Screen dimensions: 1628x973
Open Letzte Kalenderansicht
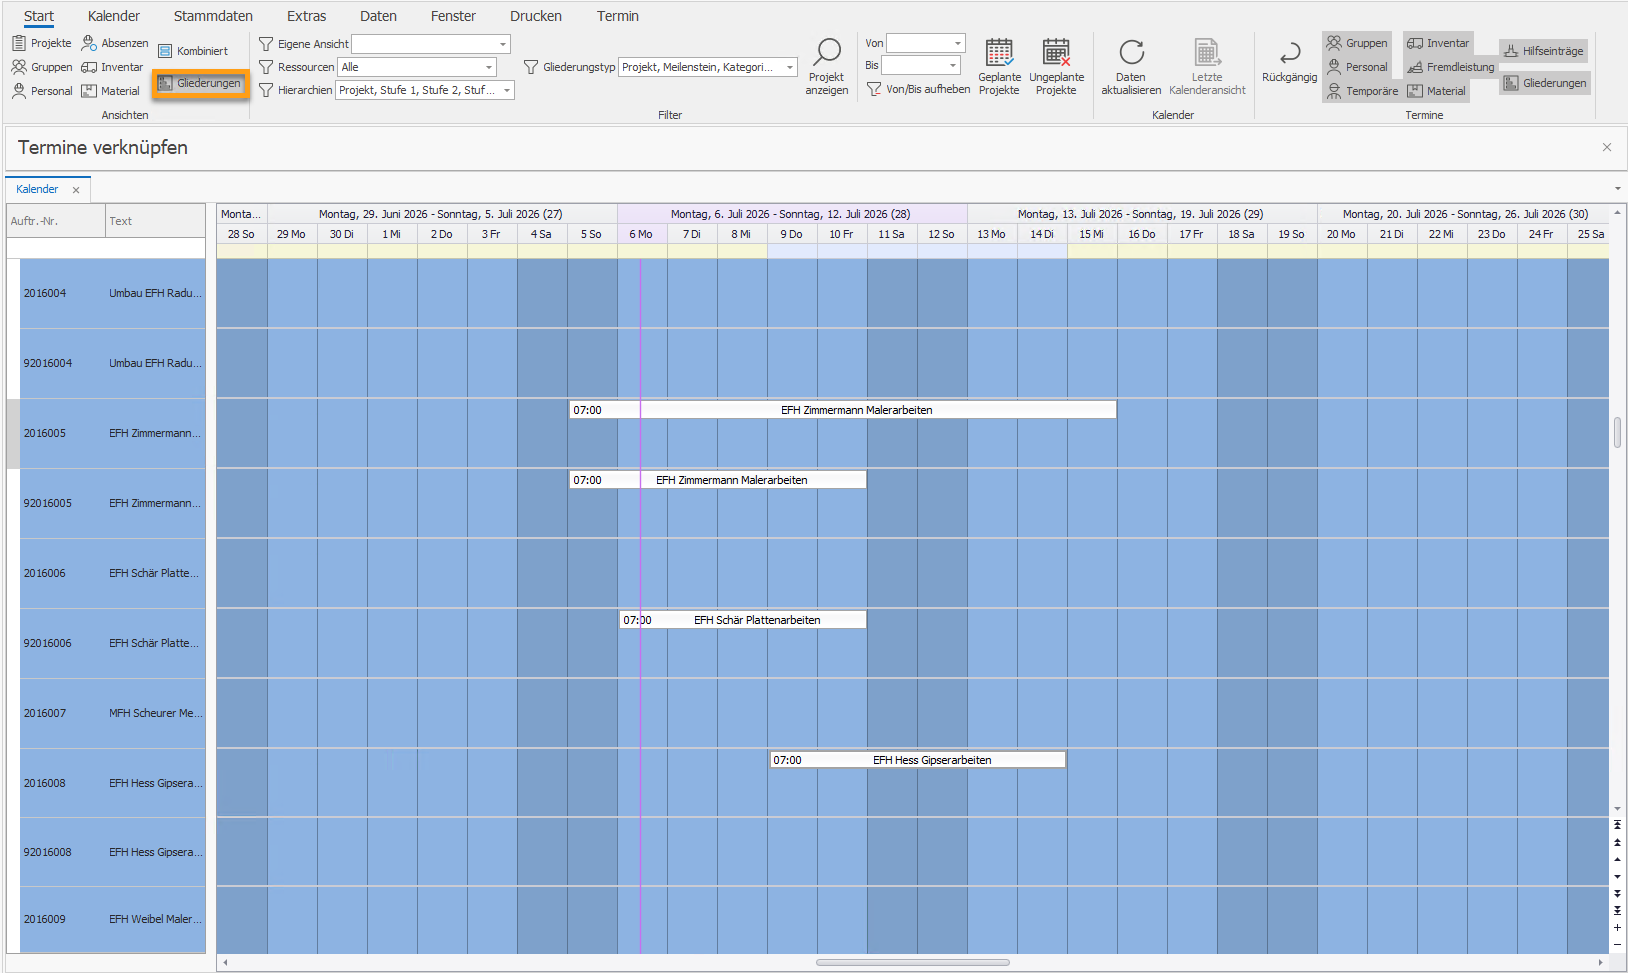(1207, 66)
